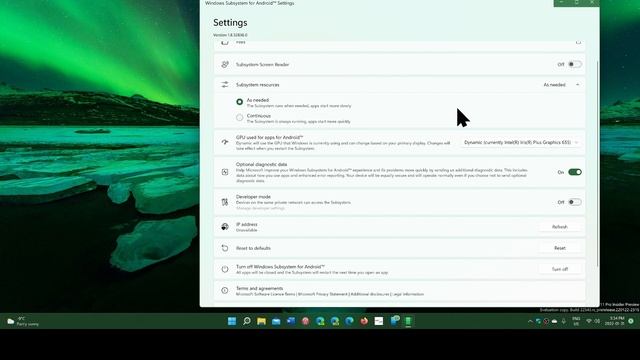The width and height of the screenshot is (640, 360).
Task: Click the Subsystem Screen Reader row icon
Action: coord(225,64)
